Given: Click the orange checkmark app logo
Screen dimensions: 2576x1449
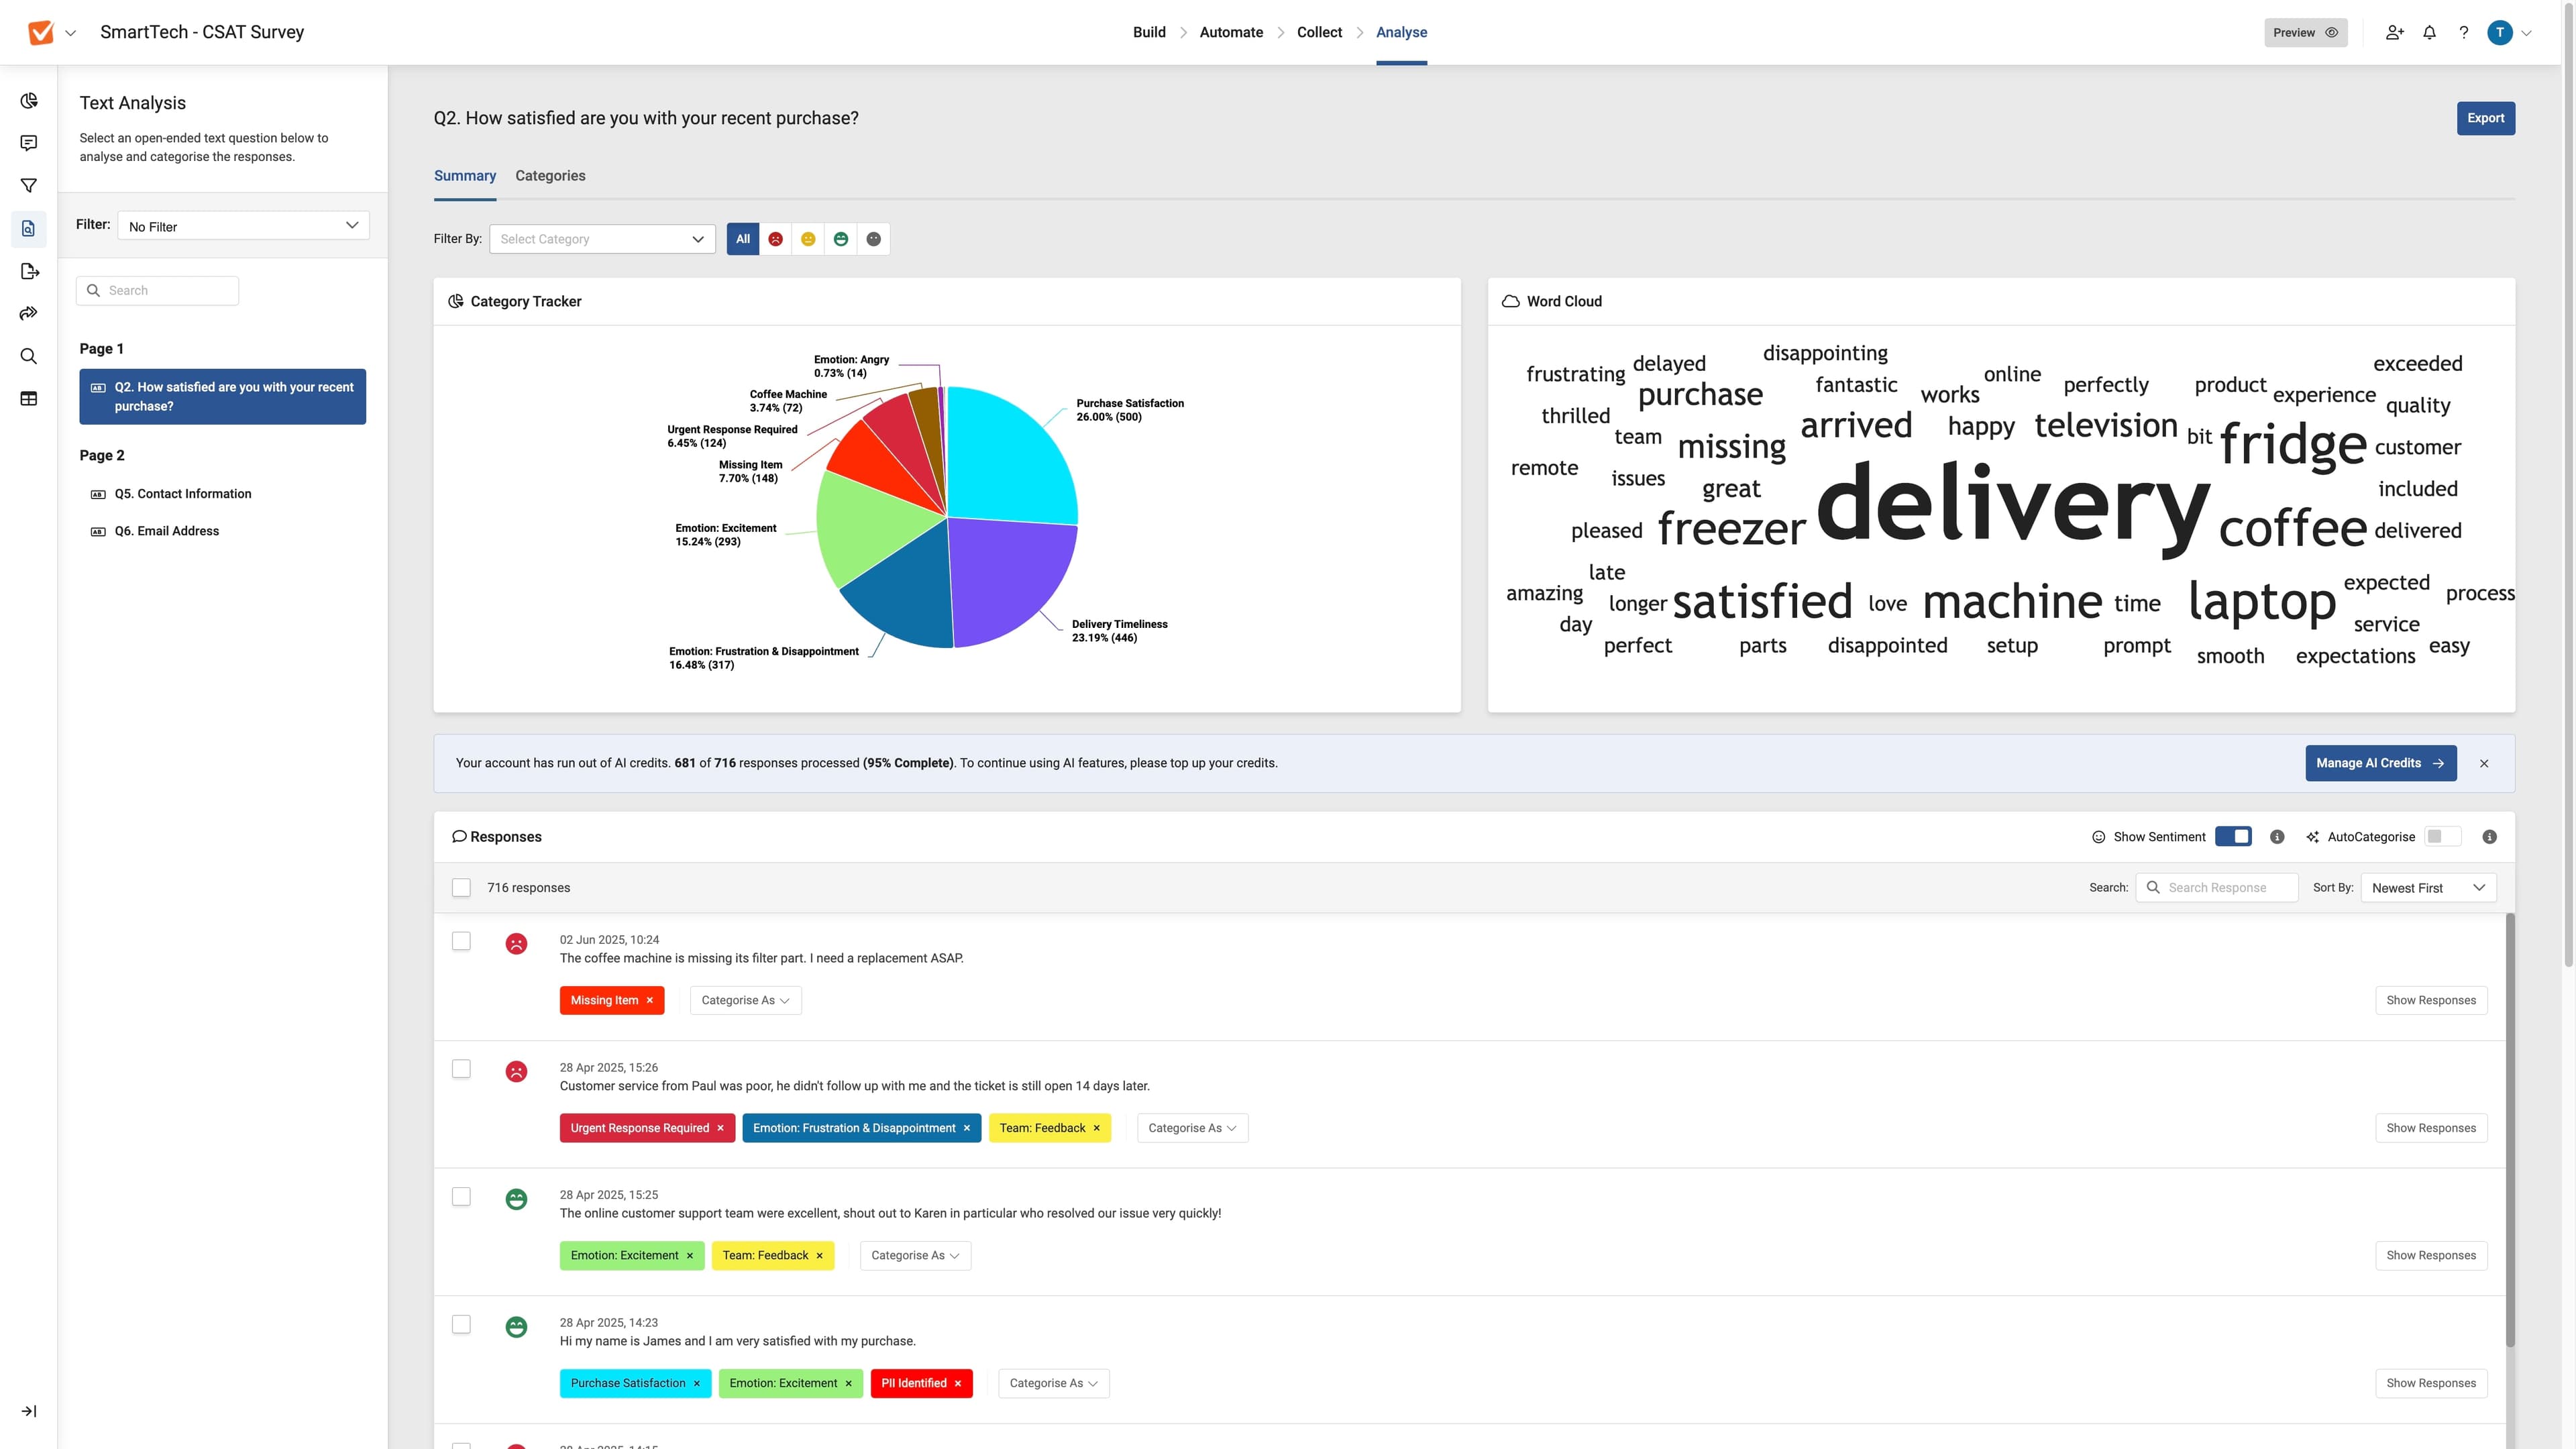Looking at the screenshot, I should click(41, 32).
